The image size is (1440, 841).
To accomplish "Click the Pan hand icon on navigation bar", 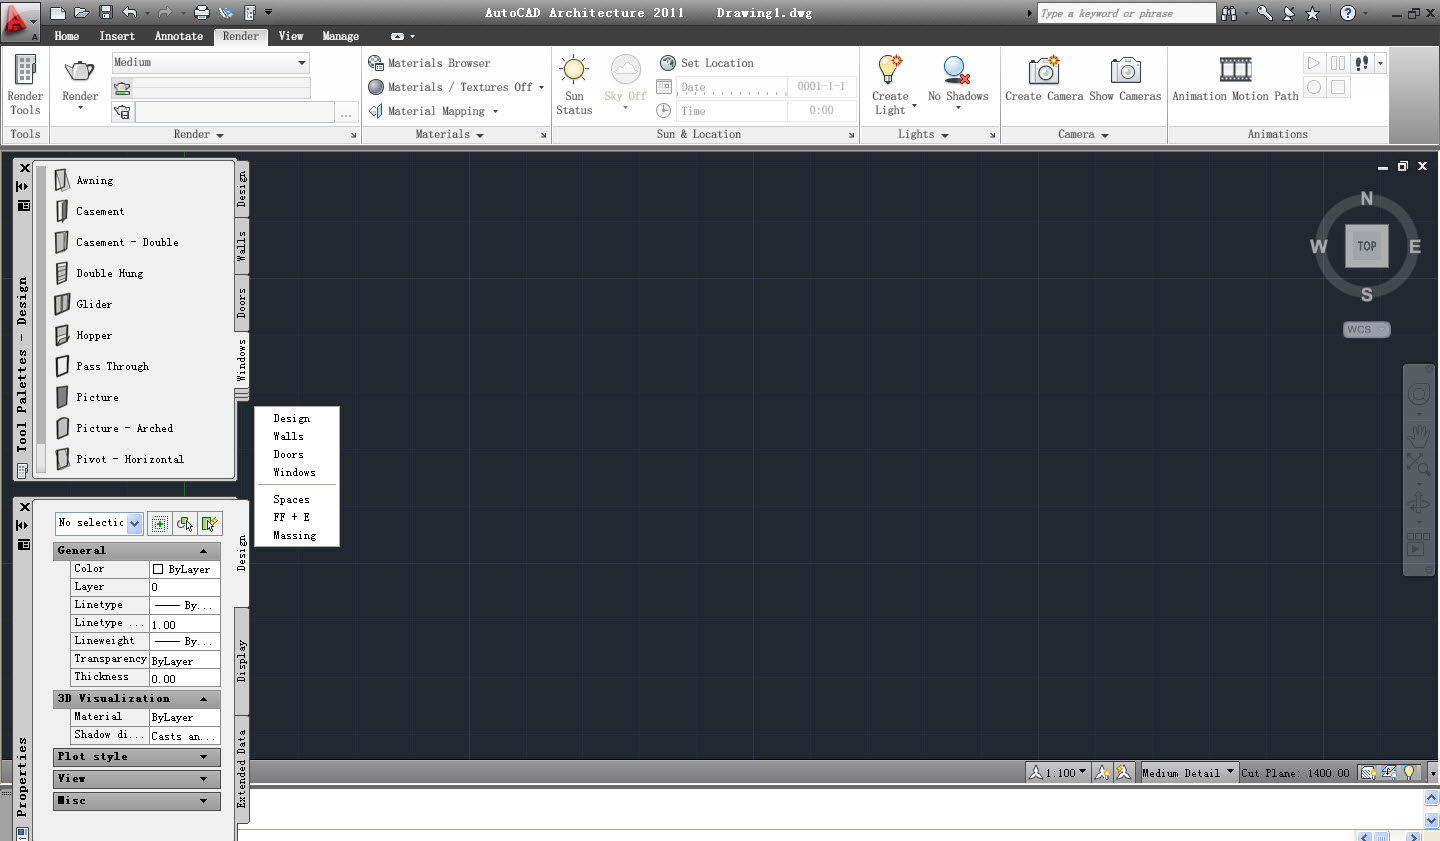I will pos(1418,435).
